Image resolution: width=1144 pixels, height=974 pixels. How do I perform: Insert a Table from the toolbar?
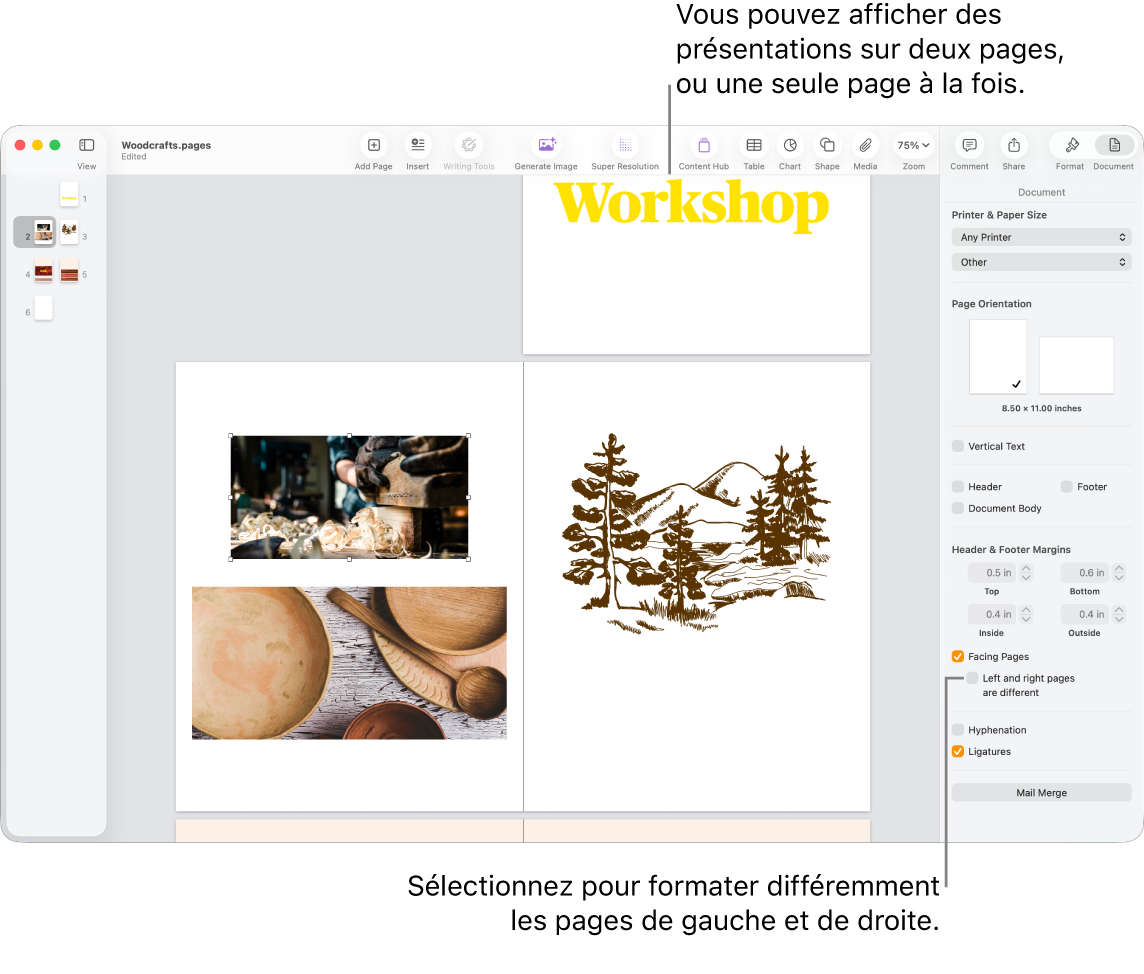[753, 145]
